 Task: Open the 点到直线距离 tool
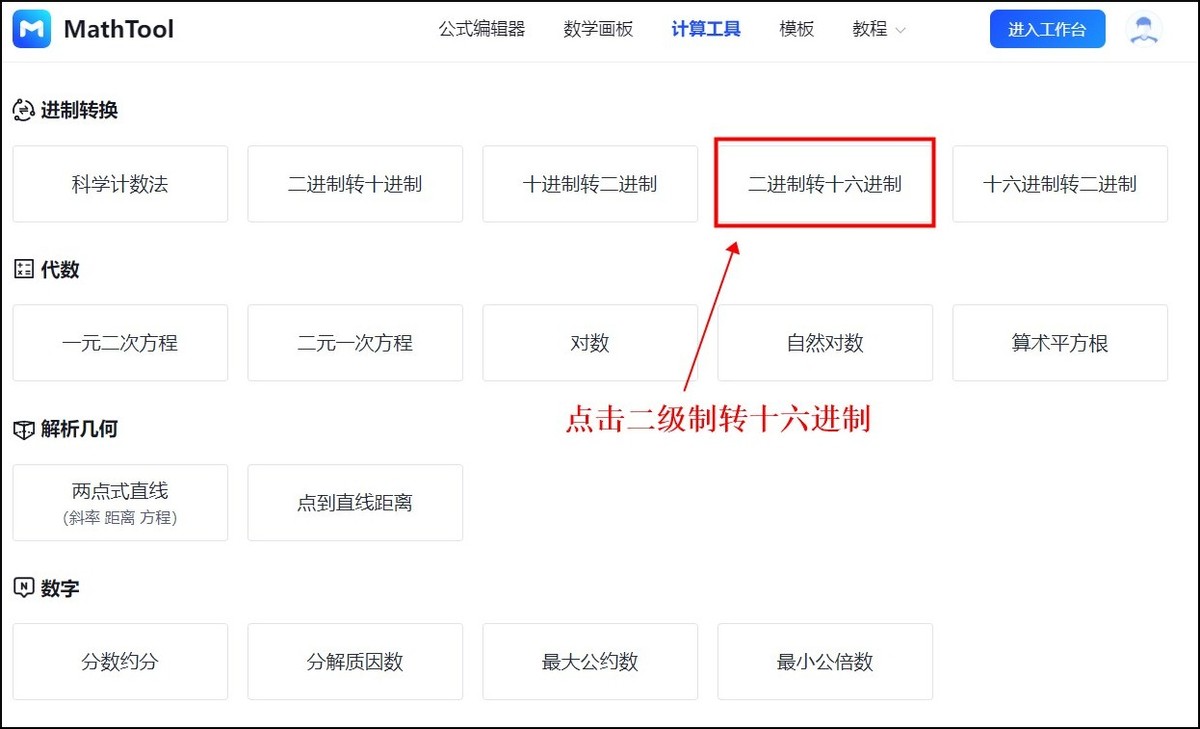(x=355, y=503)
